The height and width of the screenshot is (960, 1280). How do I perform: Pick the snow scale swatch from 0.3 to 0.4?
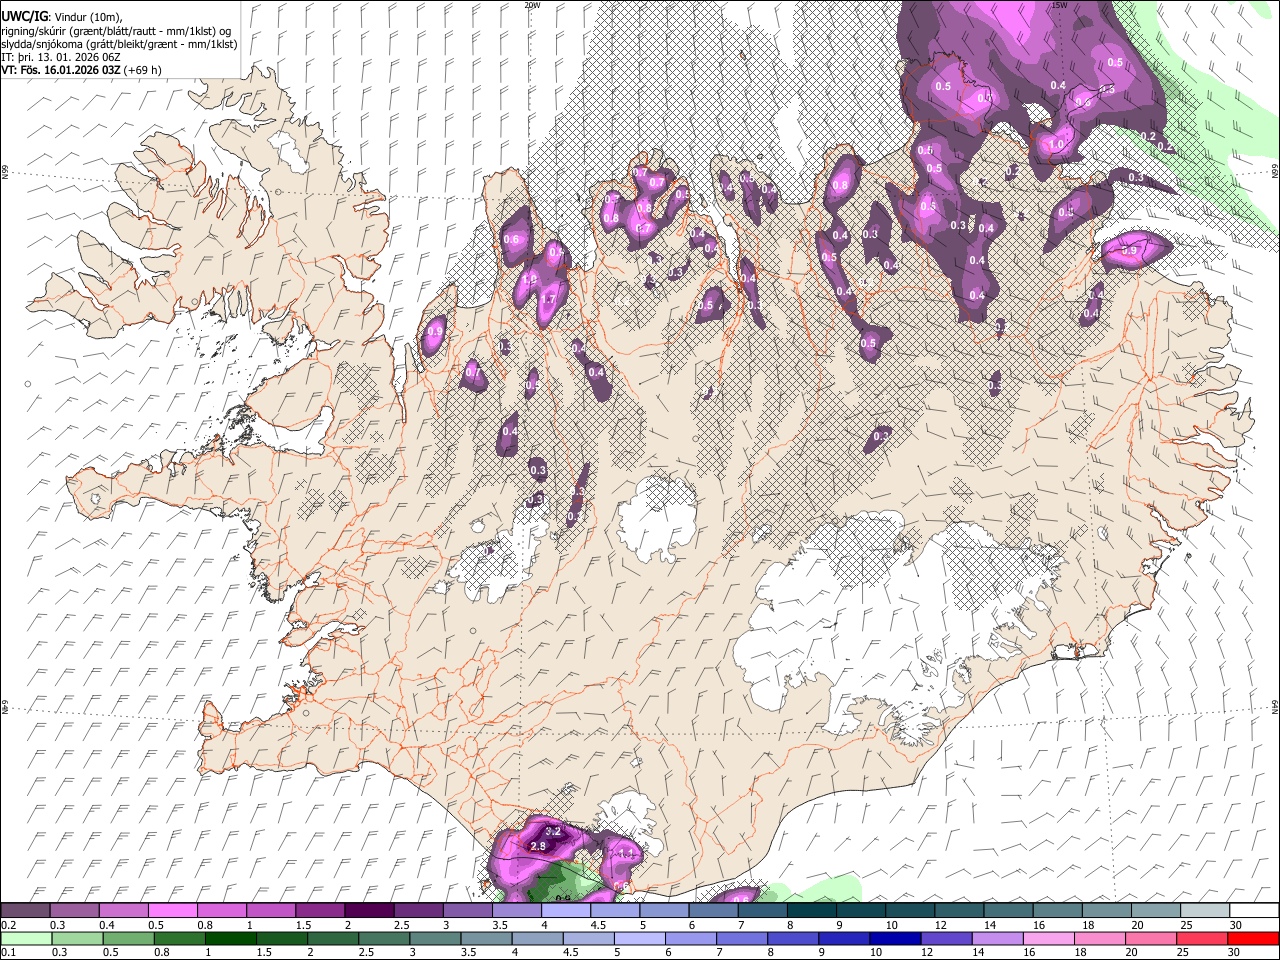pos(74,911)
